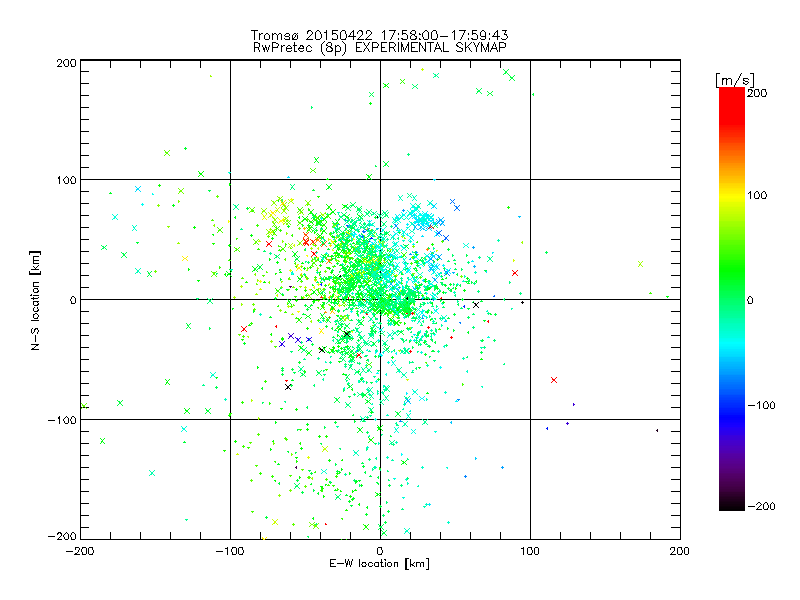
Task: Click the 'E-W location [km]' axis label
Action: (x=379, y=564)
